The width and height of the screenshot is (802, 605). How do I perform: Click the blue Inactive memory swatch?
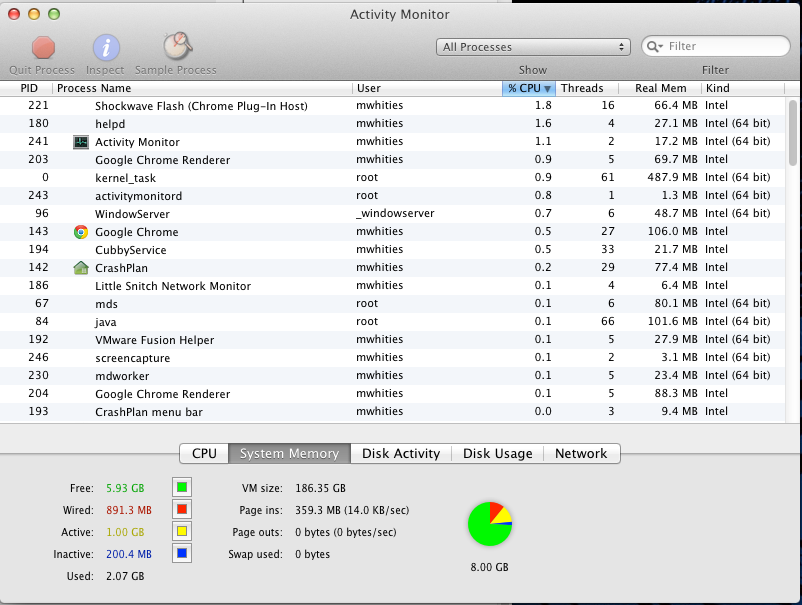click(x=182, y=553)
